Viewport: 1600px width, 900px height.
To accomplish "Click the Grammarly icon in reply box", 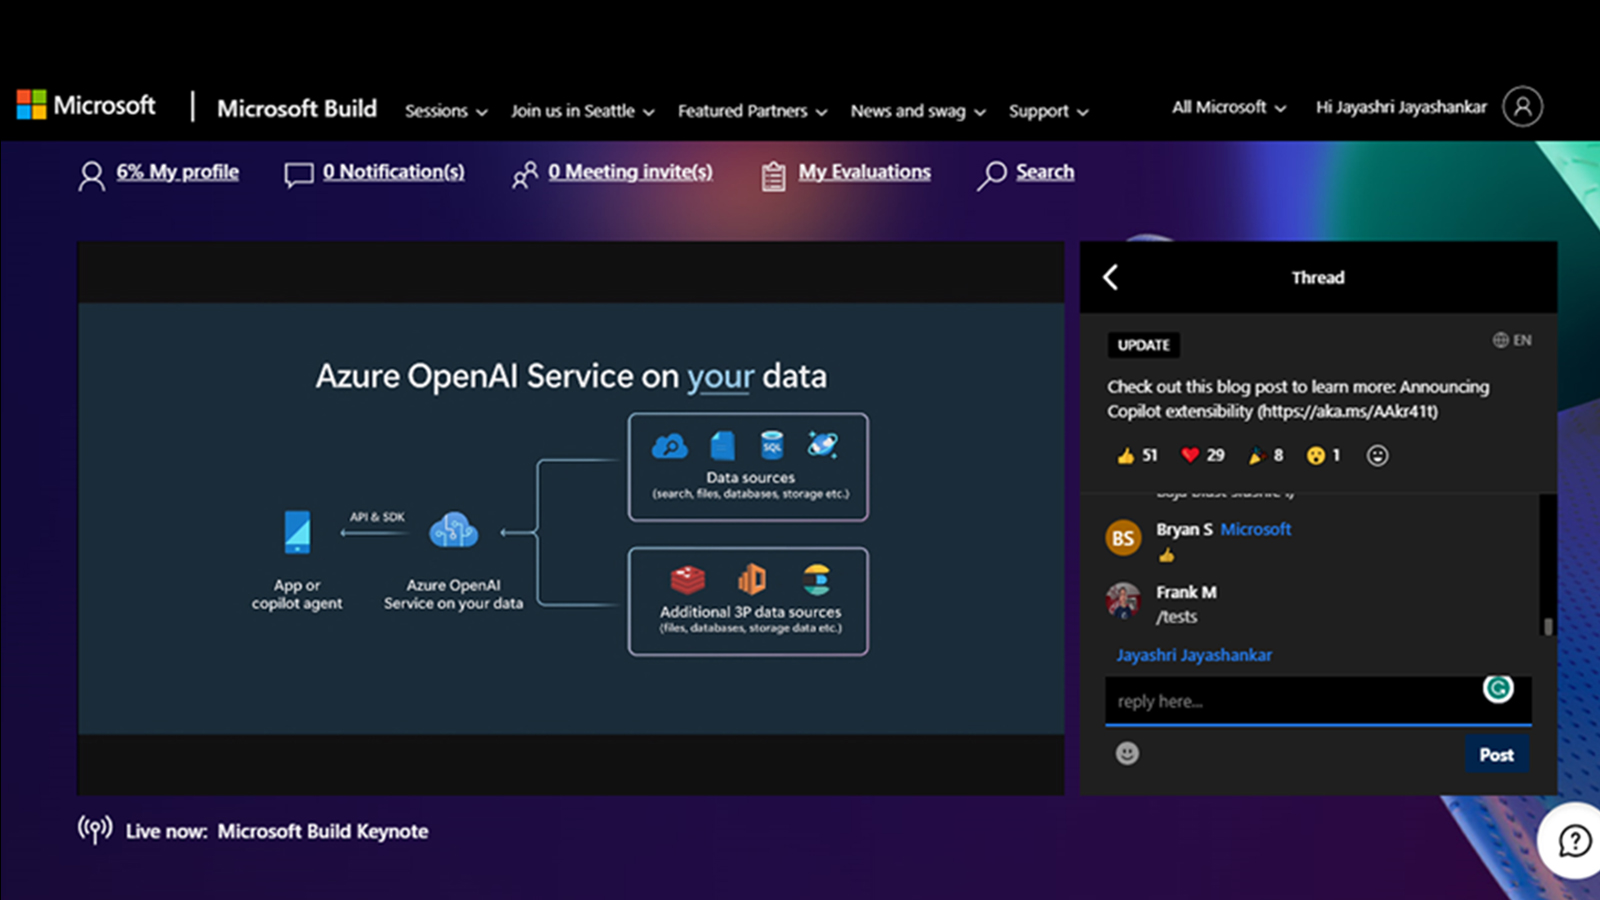I will pos(1497,688).
